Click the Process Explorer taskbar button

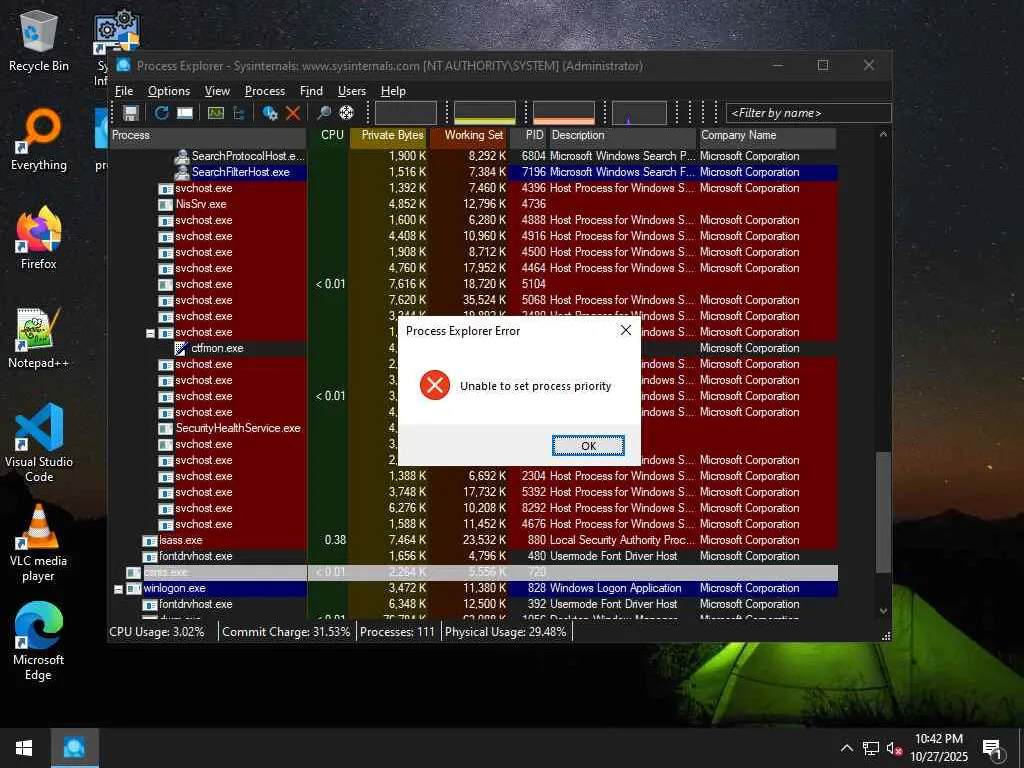[x=74, y=748]
